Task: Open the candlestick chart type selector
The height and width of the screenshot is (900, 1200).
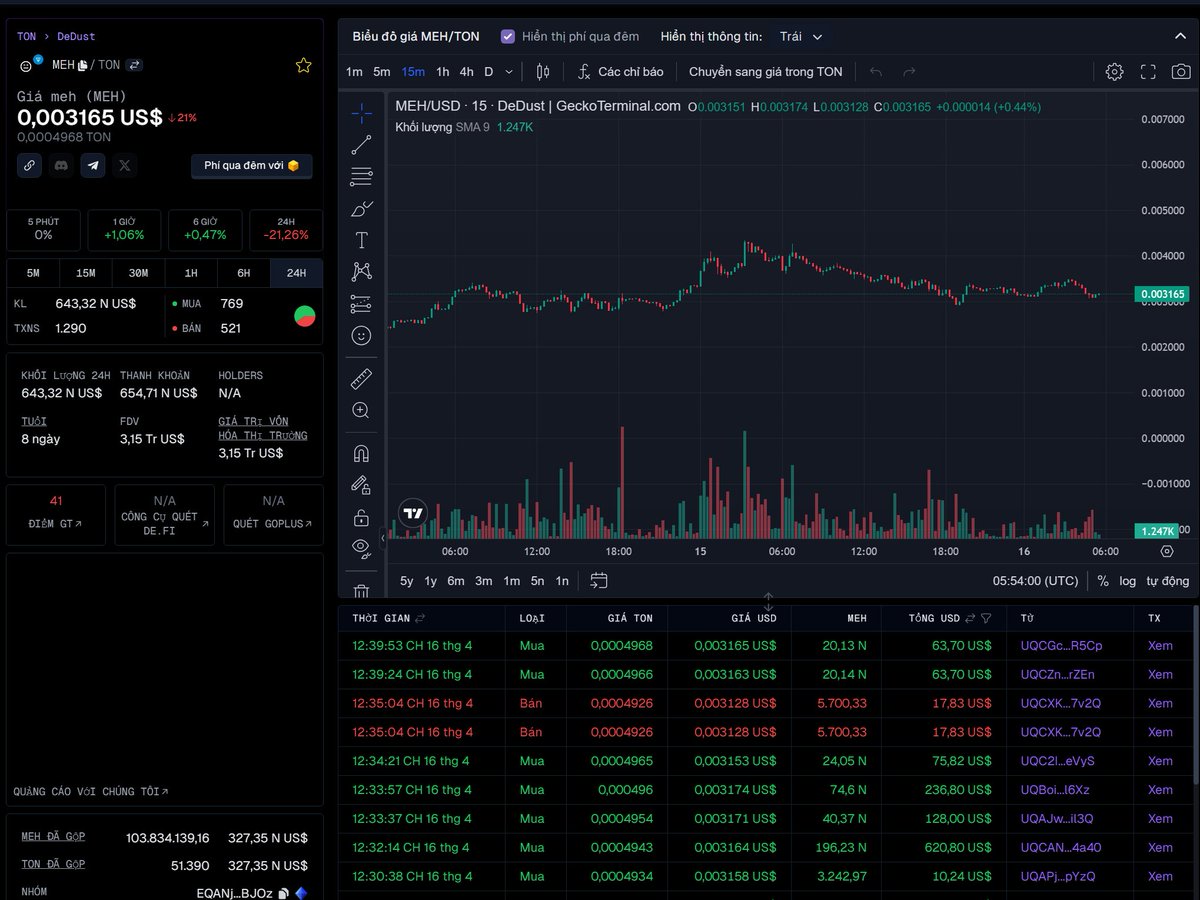Action: coord(543,72)
